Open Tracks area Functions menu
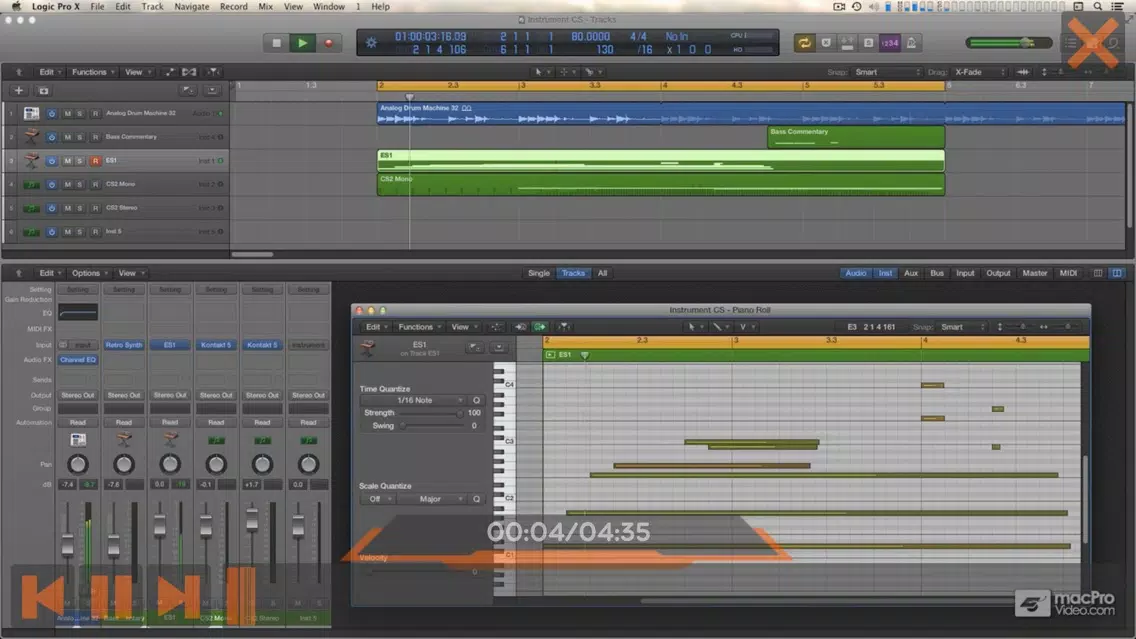The image size is (1136, 639). [92, 72]
